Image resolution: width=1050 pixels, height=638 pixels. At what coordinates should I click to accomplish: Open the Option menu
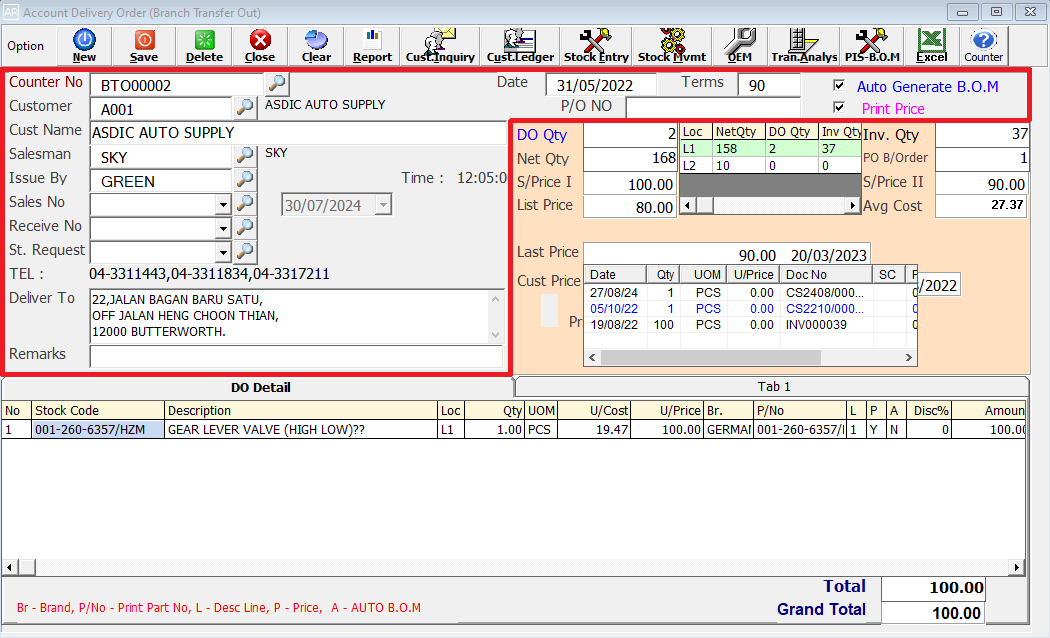point(25,46)
